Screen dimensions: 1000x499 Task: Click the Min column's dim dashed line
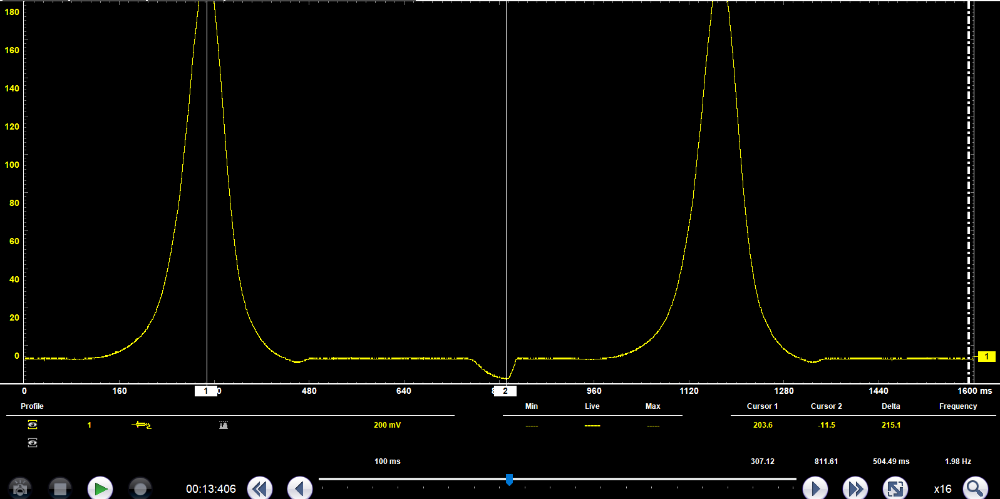click(532, 426)
